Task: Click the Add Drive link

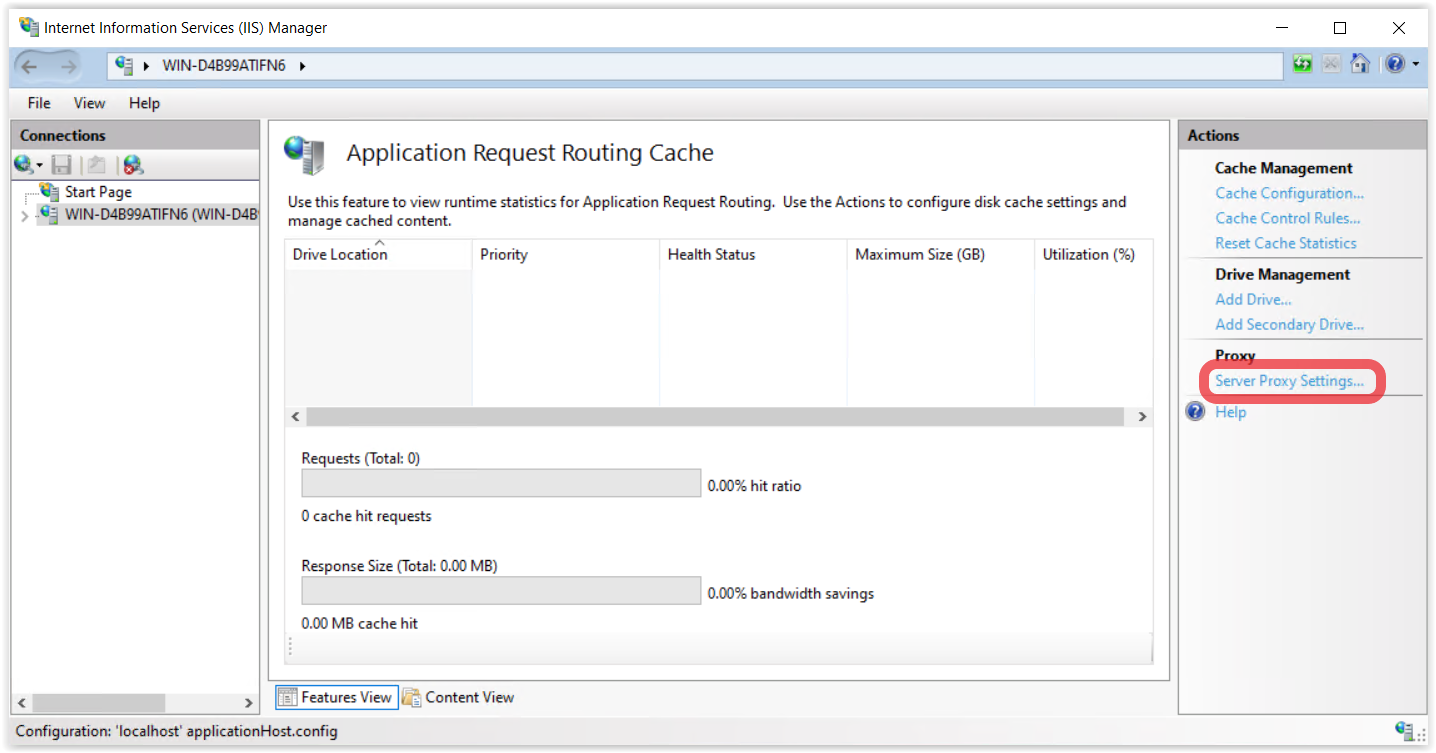Action: [1253, 299]
